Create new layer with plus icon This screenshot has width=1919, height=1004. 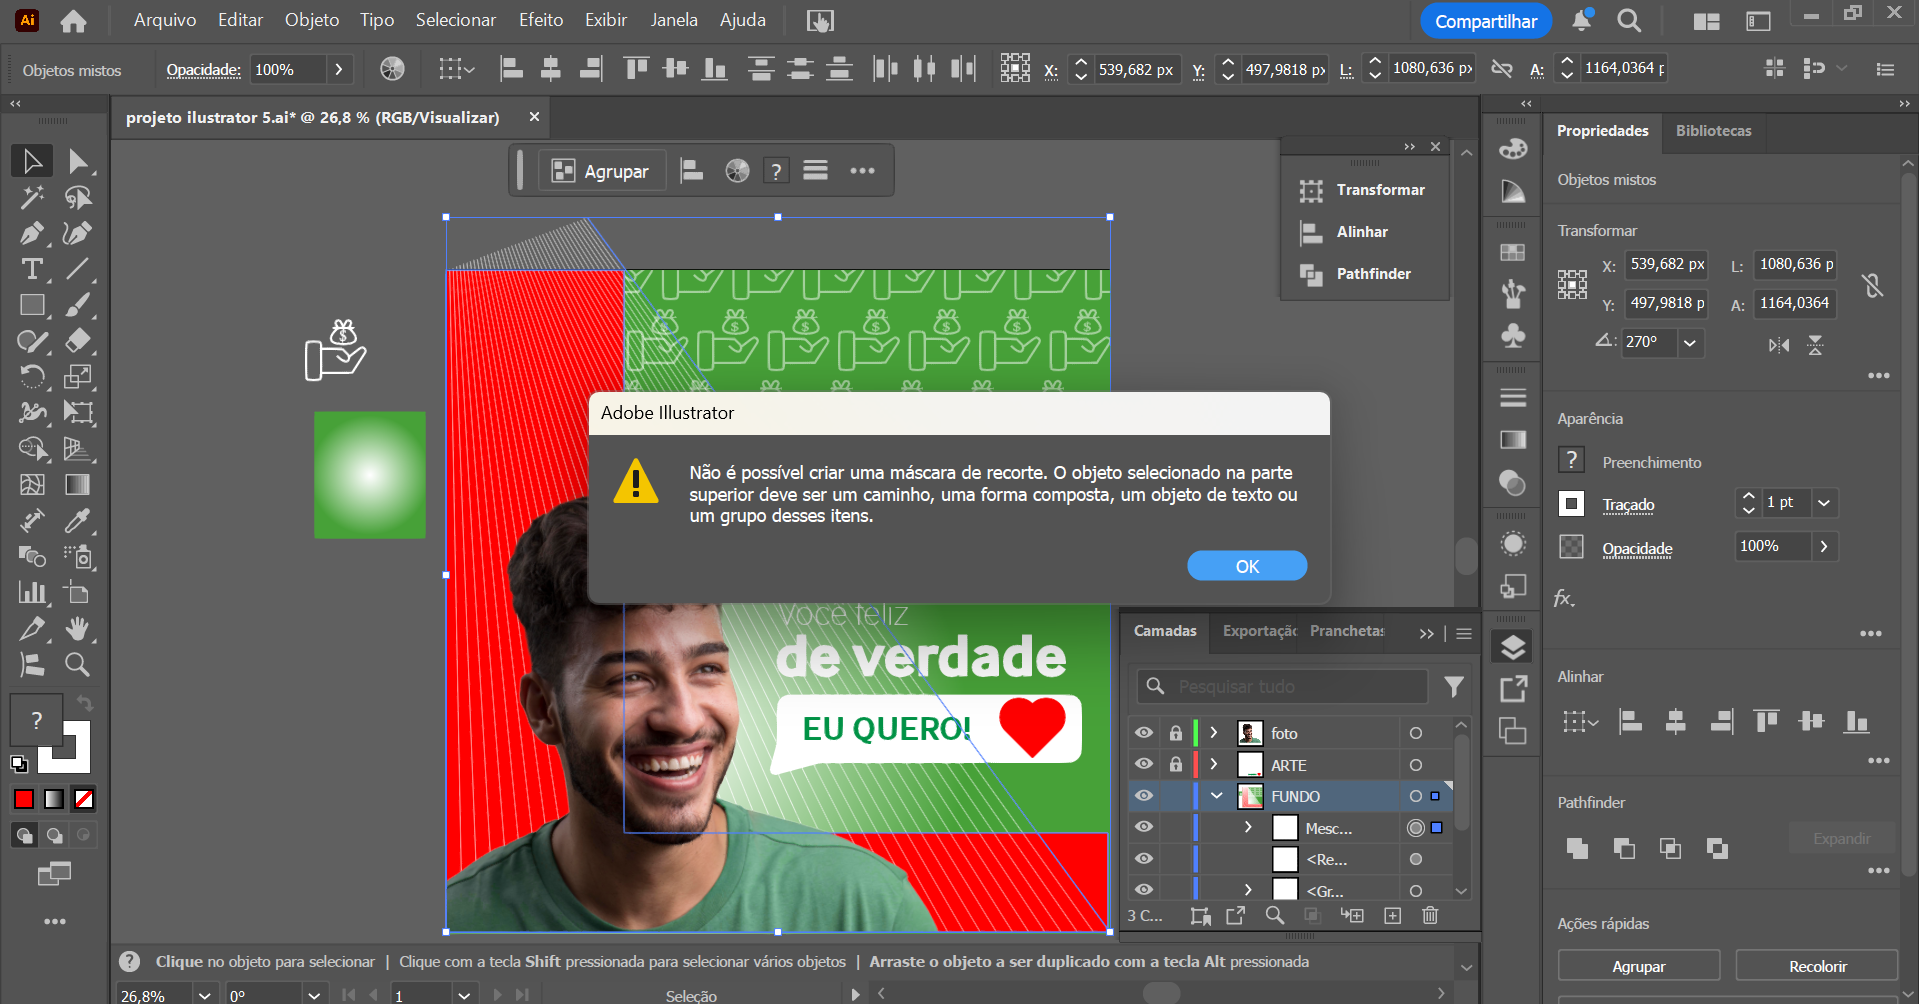point(1392,915)
